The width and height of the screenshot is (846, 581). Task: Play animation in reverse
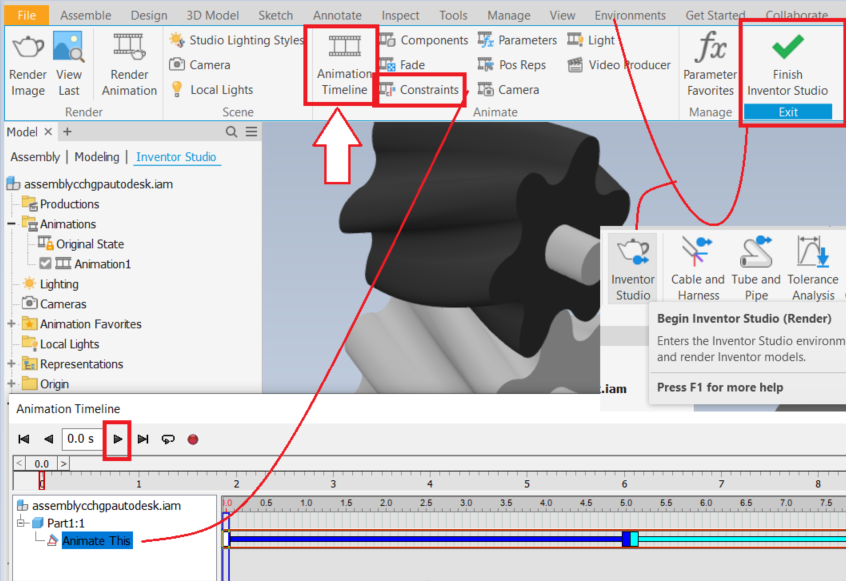click(49, 439)
